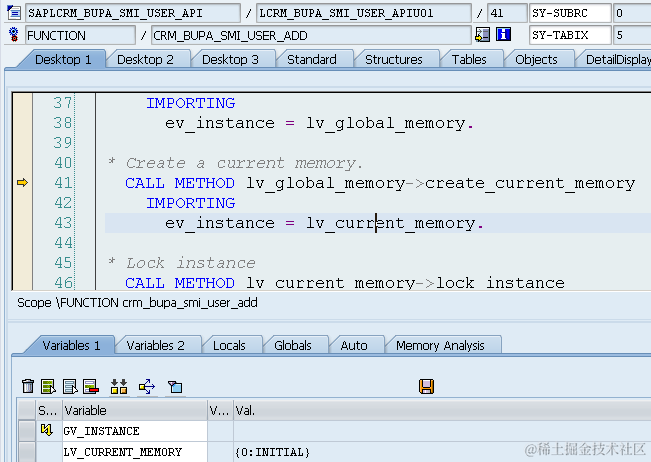This screenshot has height=462, width=651.
Task: Click the program stack icon beside SAPLCRM_BUPA_SMI_USER_API
Action: [x=14, y=13]
